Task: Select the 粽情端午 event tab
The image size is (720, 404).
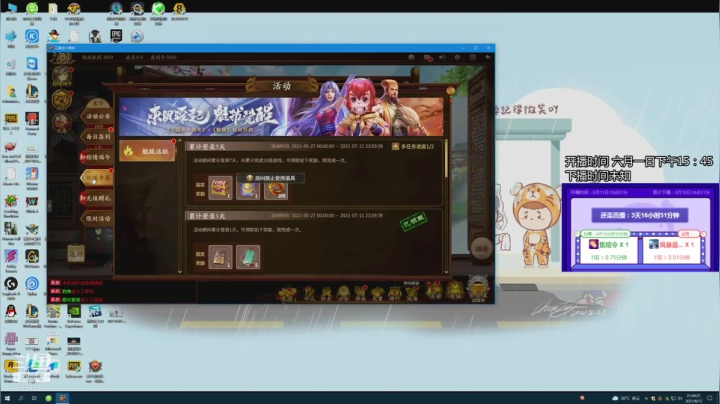Action: pyautogui.click(x=97, y=157)
